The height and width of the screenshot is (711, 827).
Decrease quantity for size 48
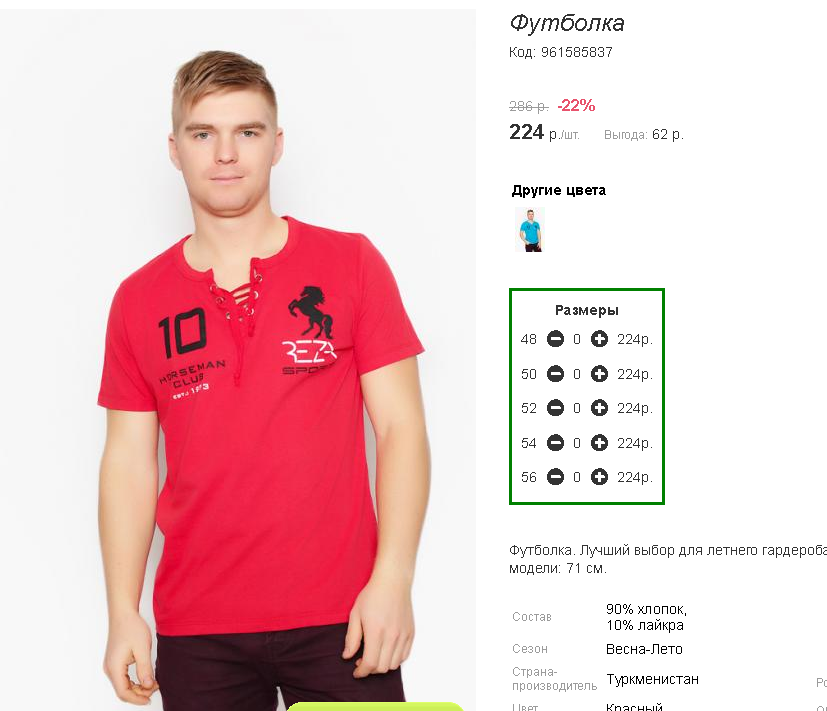(555, 339)
